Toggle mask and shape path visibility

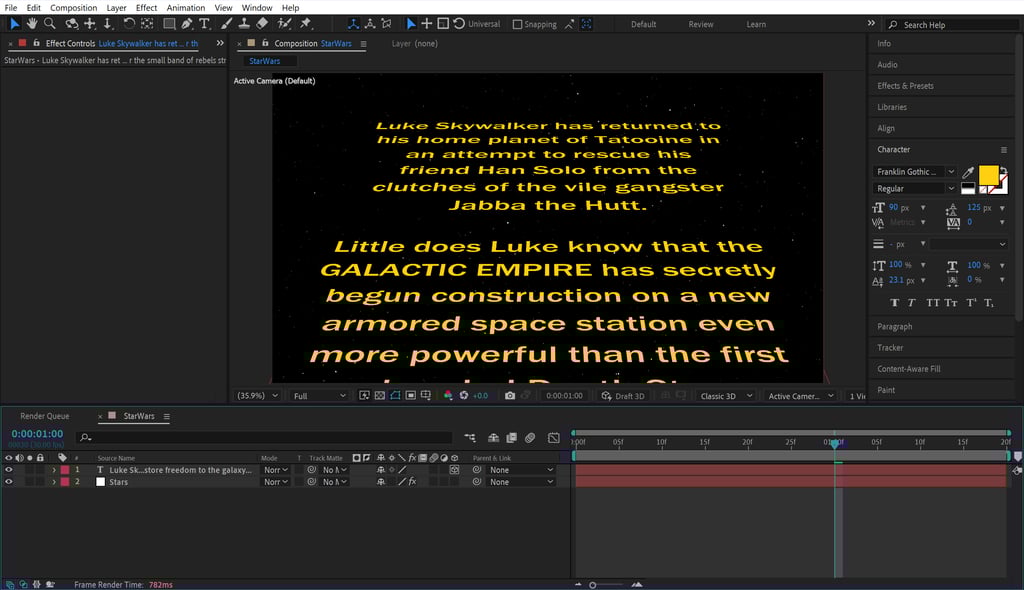pos(395,395)
